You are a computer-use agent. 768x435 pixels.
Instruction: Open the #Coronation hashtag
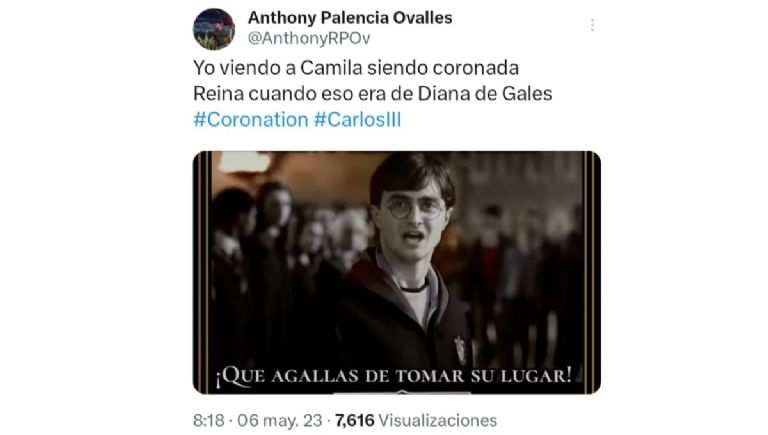[251, 120]
